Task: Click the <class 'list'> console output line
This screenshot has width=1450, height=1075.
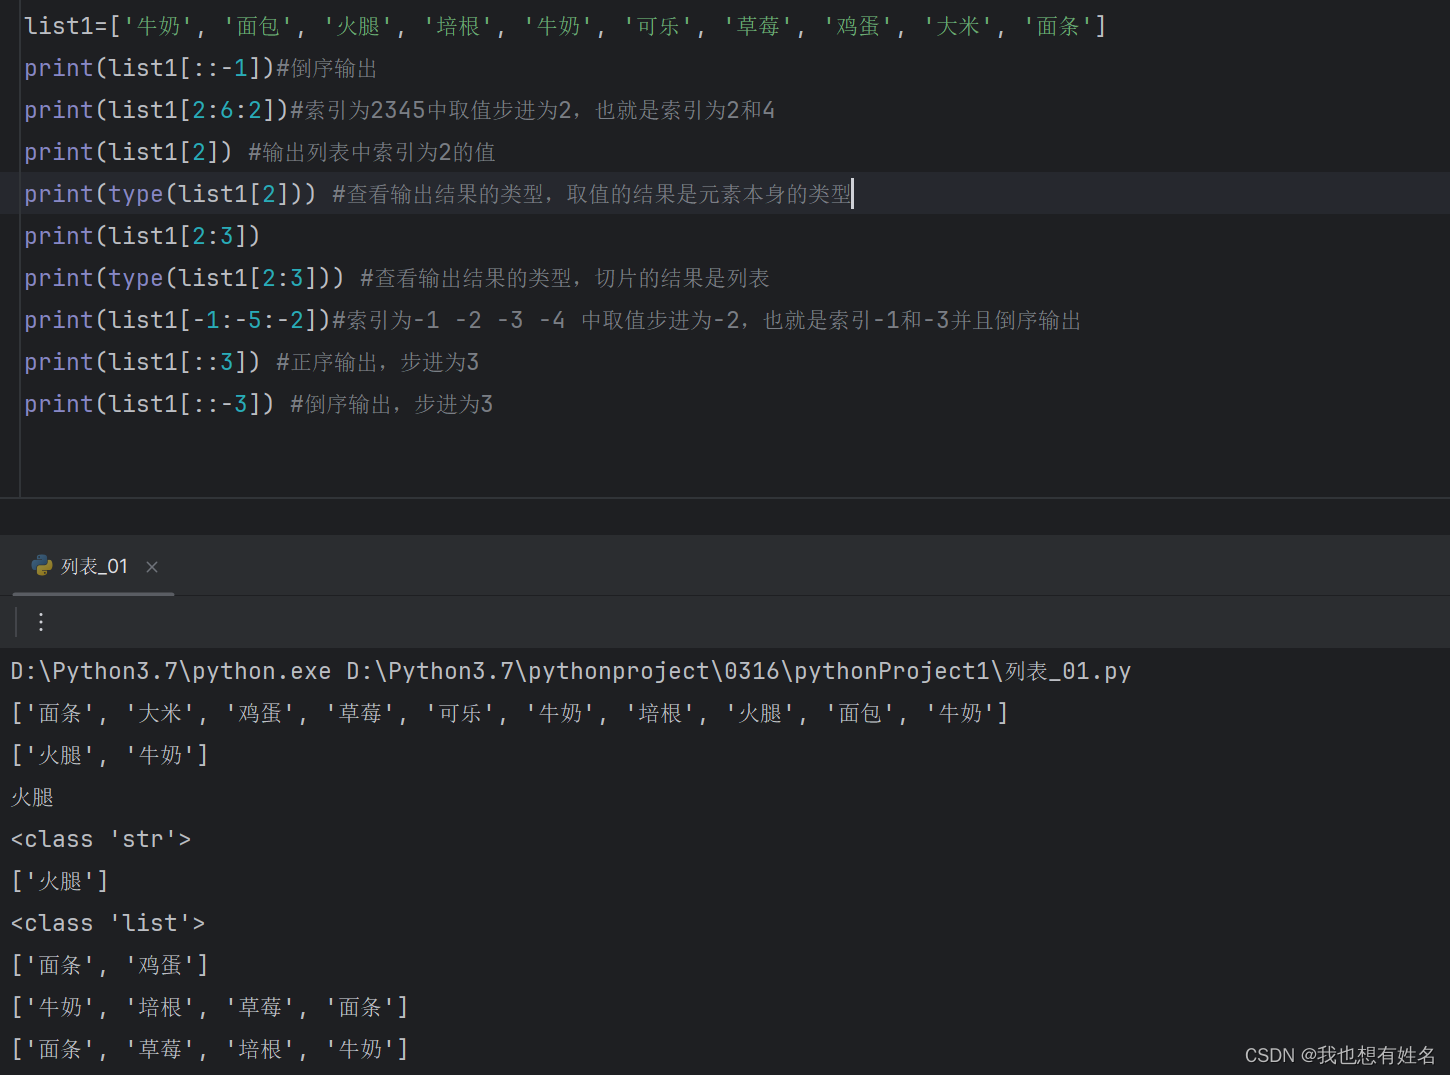Action: point(107,922)
